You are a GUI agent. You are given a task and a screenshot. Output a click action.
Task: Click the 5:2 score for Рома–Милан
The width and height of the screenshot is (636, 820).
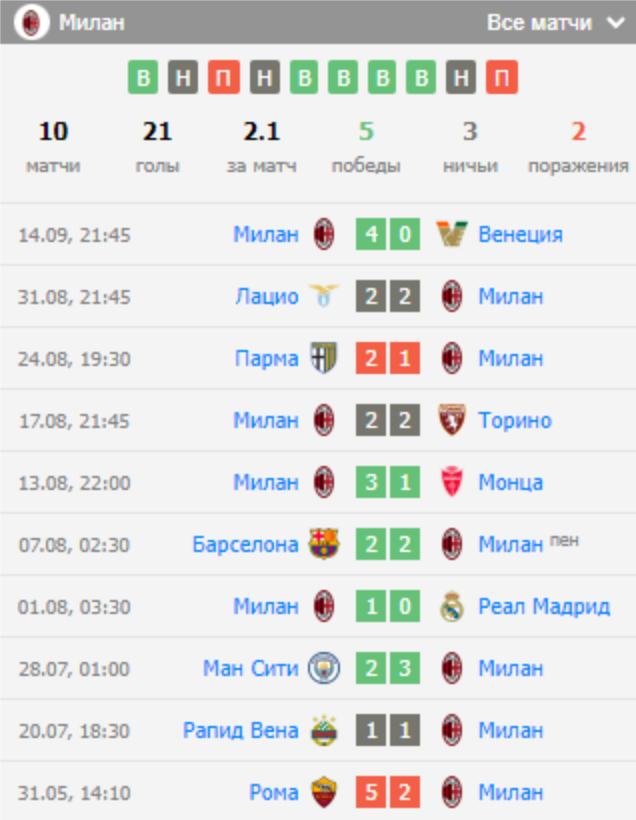point(387,792)
